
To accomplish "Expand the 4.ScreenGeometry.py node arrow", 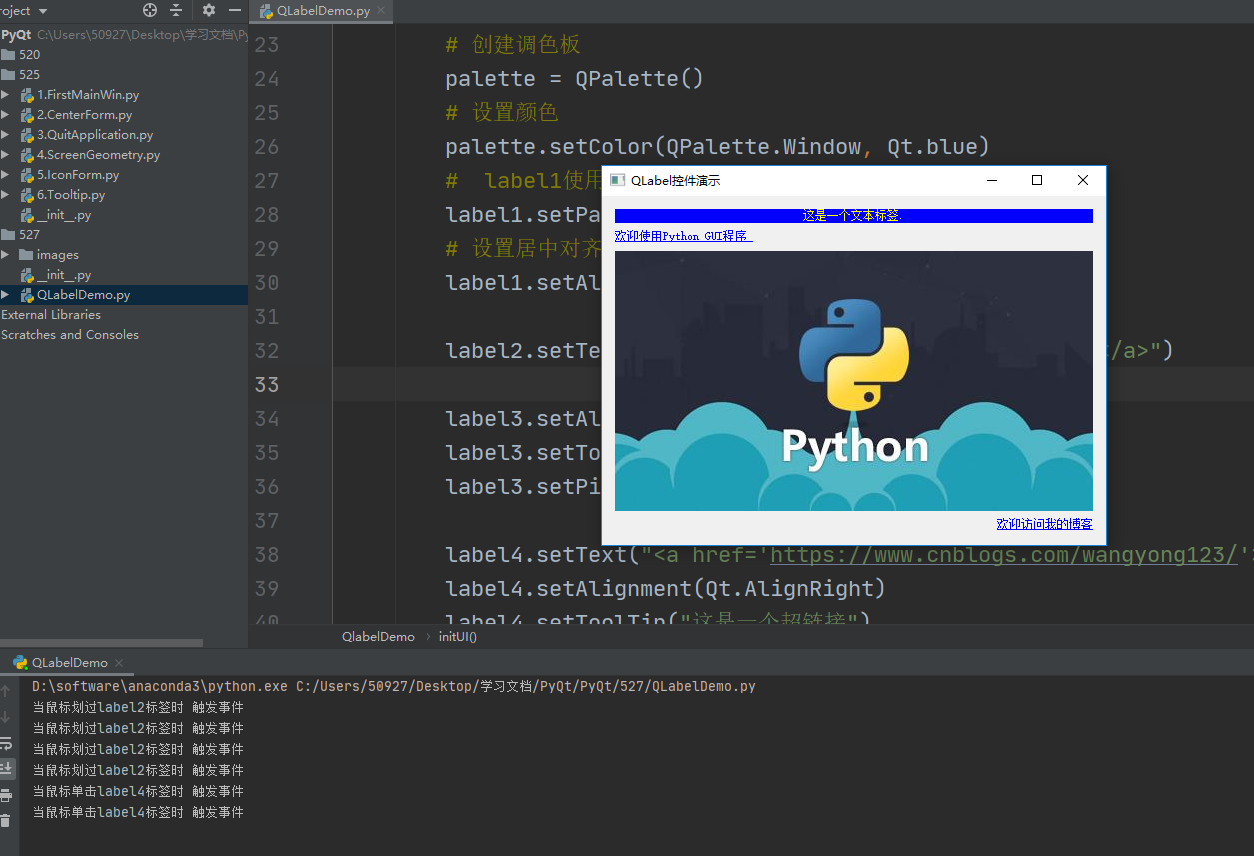I will tap(5, 155).
